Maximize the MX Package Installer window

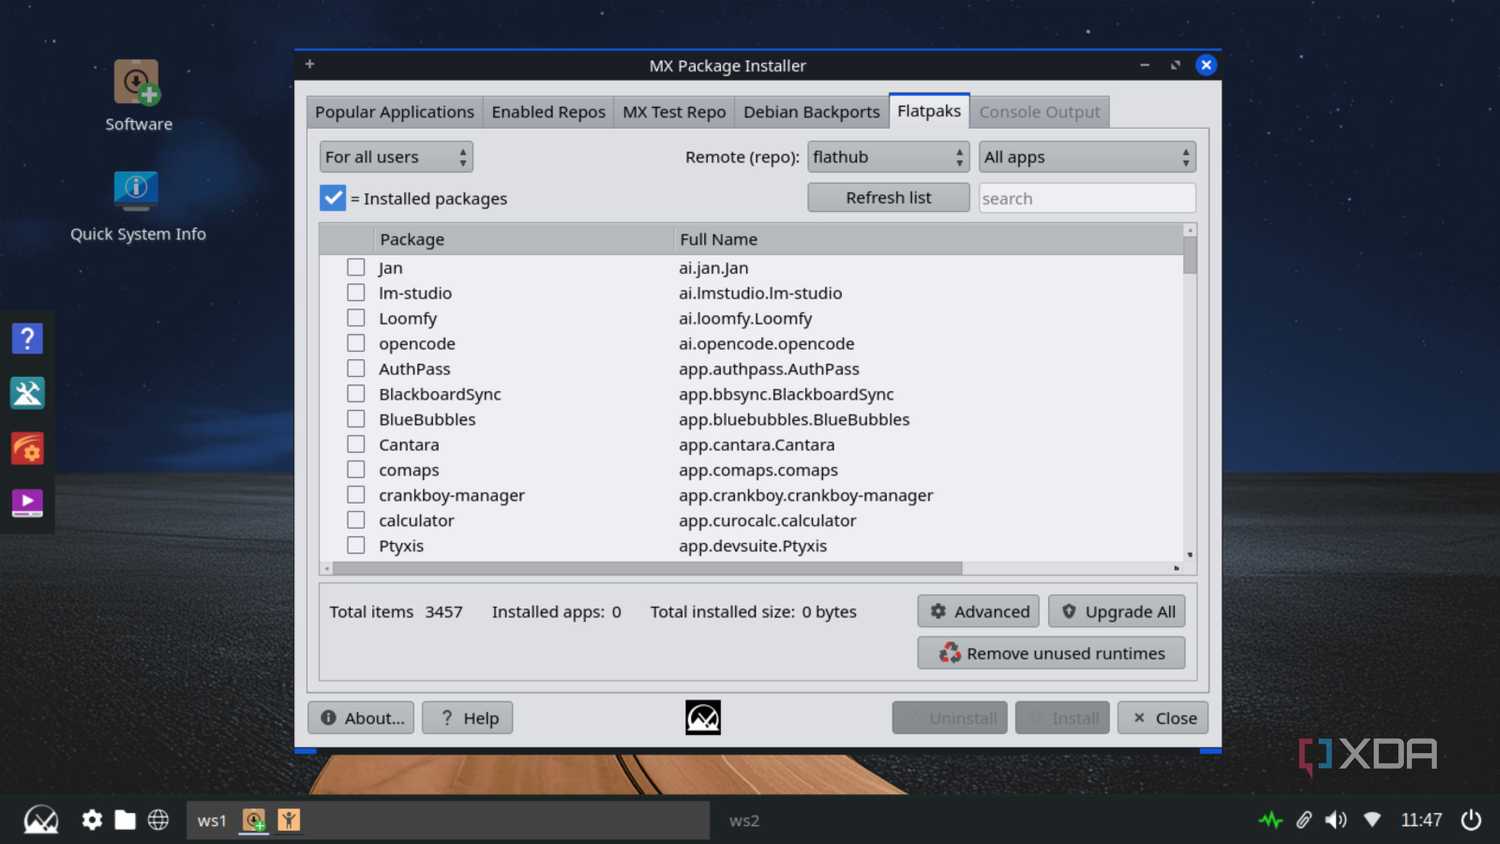[1175, 65]
